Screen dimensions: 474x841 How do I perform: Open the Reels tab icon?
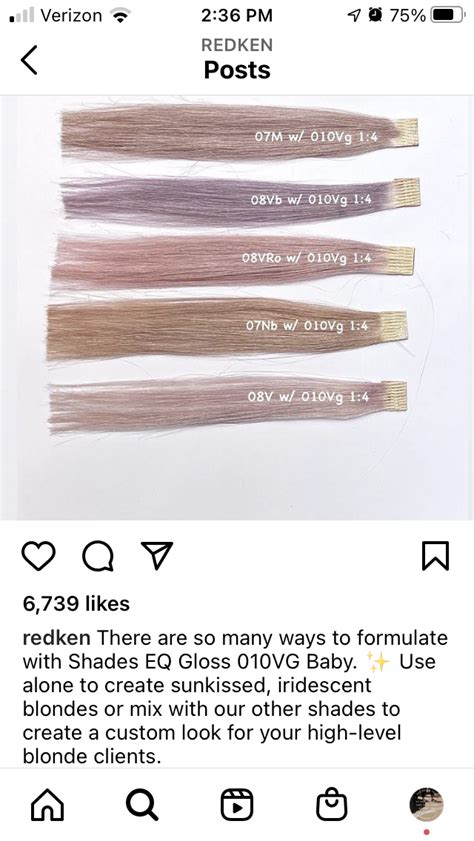(237, 805)
